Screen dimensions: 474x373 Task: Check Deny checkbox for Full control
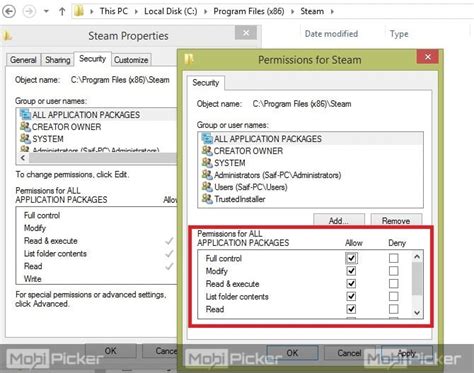pos(393,258)
